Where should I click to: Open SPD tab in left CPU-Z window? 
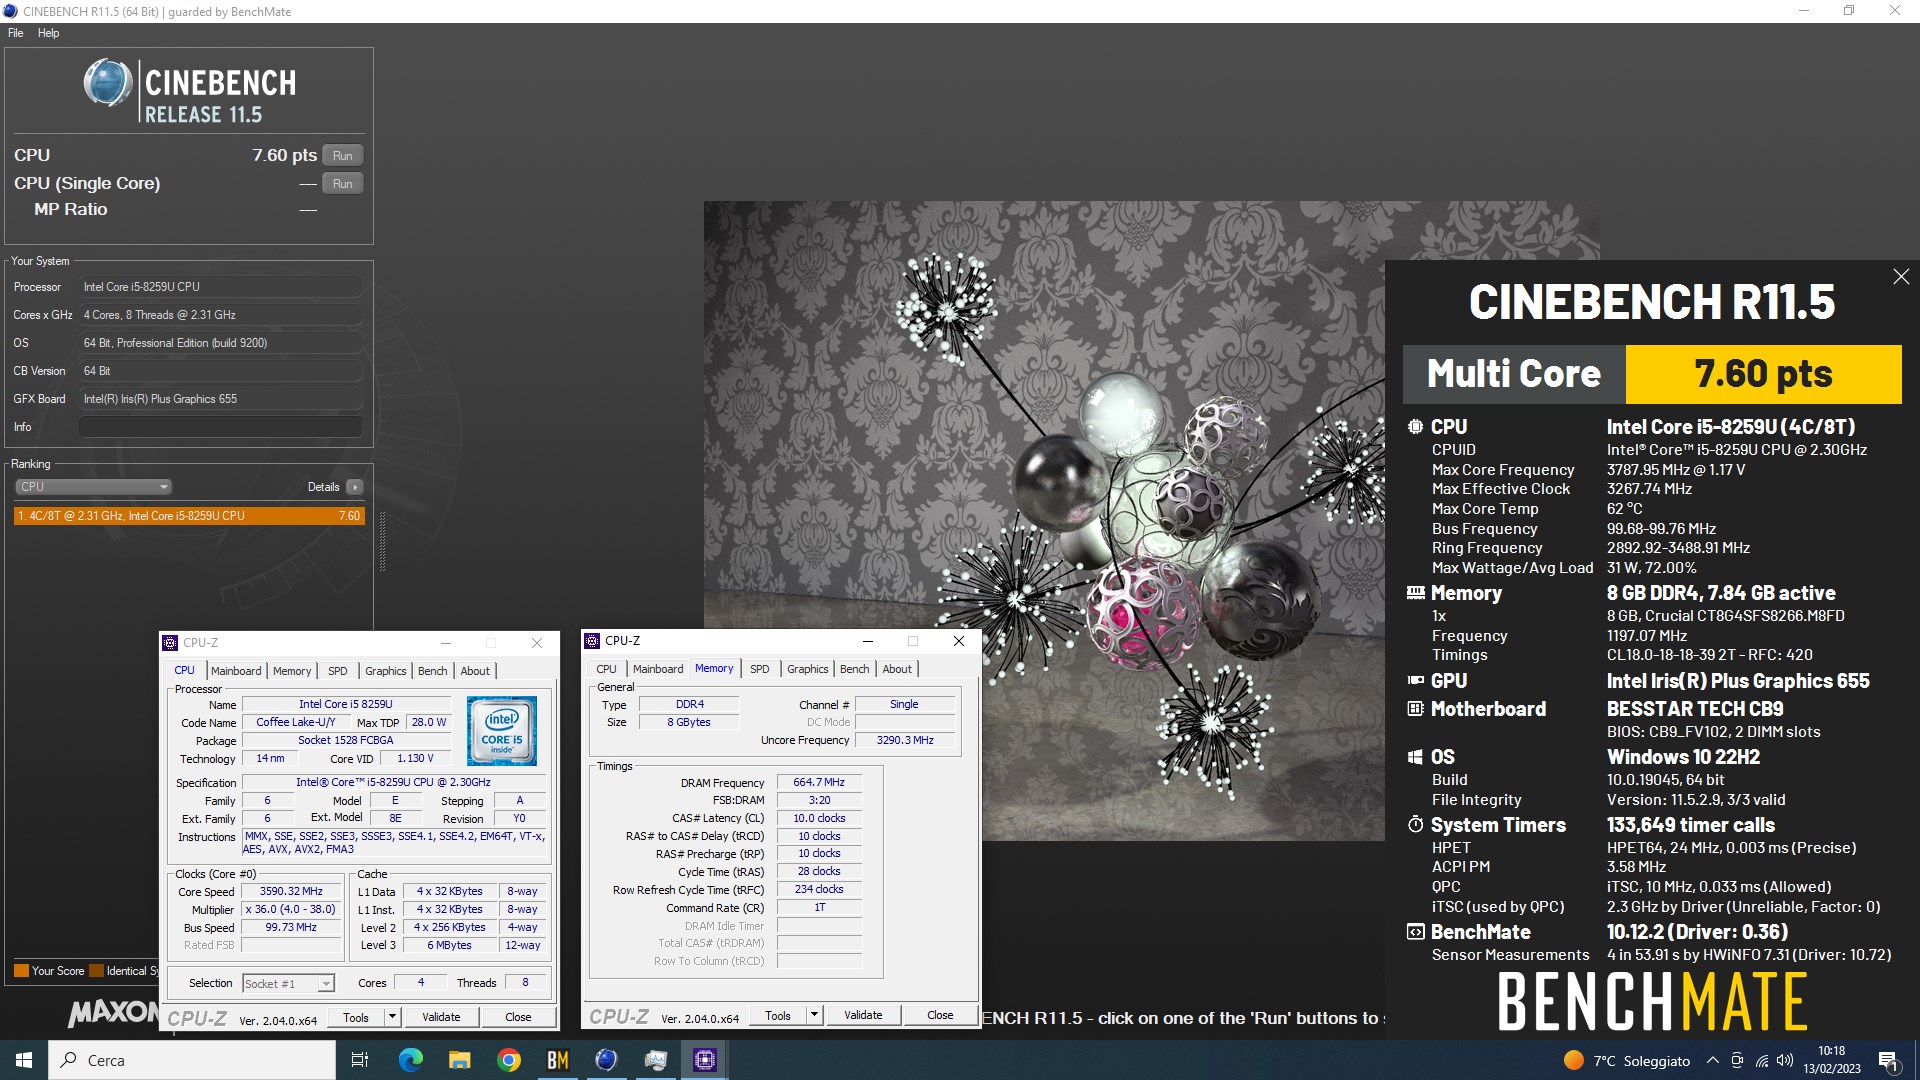[x=338, y=671]
